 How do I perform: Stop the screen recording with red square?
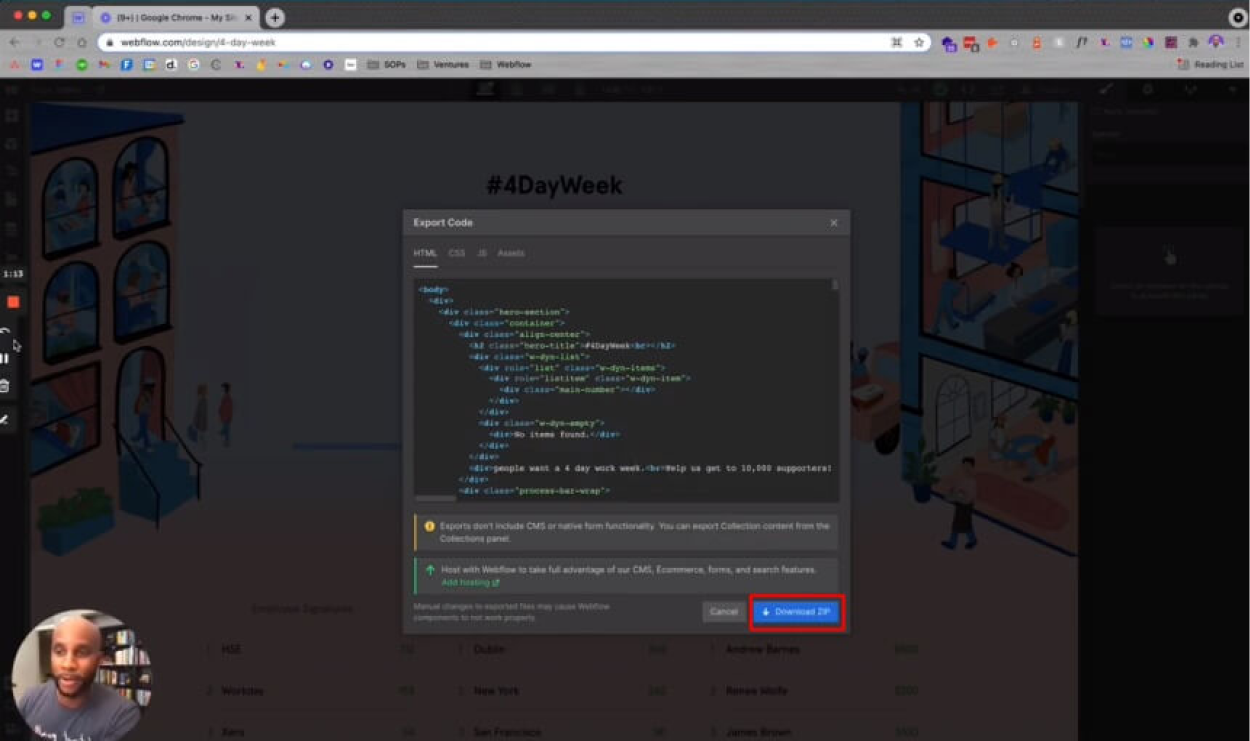coord(13,302)
